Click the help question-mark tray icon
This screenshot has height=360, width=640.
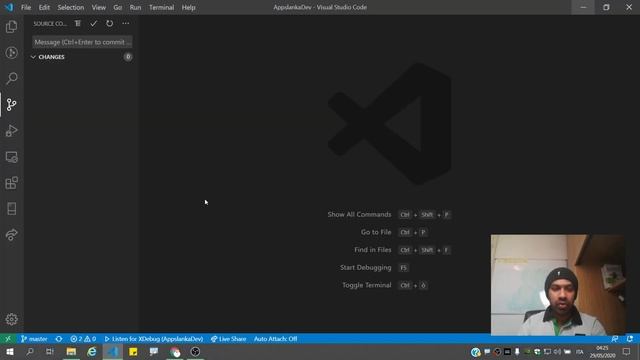coord(475,352)
